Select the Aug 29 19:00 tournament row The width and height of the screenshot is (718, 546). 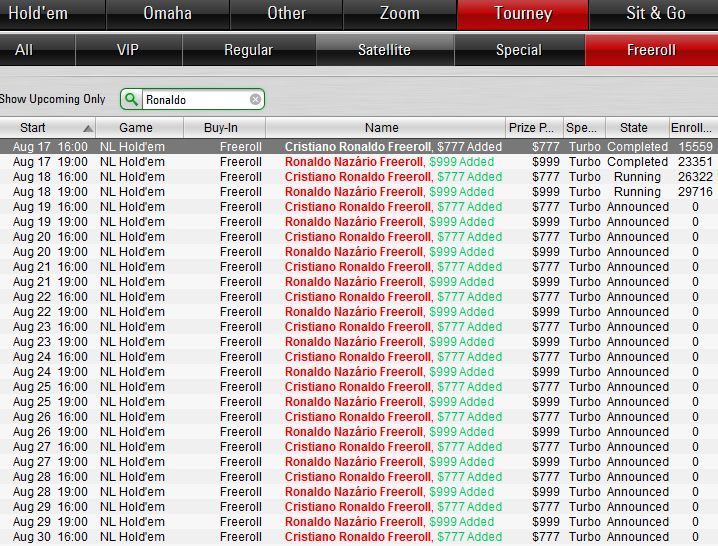359,522
